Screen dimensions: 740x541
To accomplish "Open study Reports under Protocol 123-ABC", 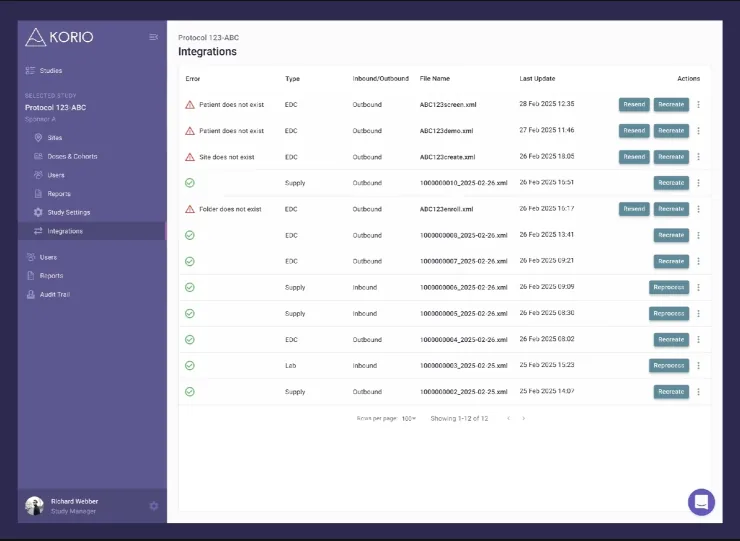I will click(59, 194).
